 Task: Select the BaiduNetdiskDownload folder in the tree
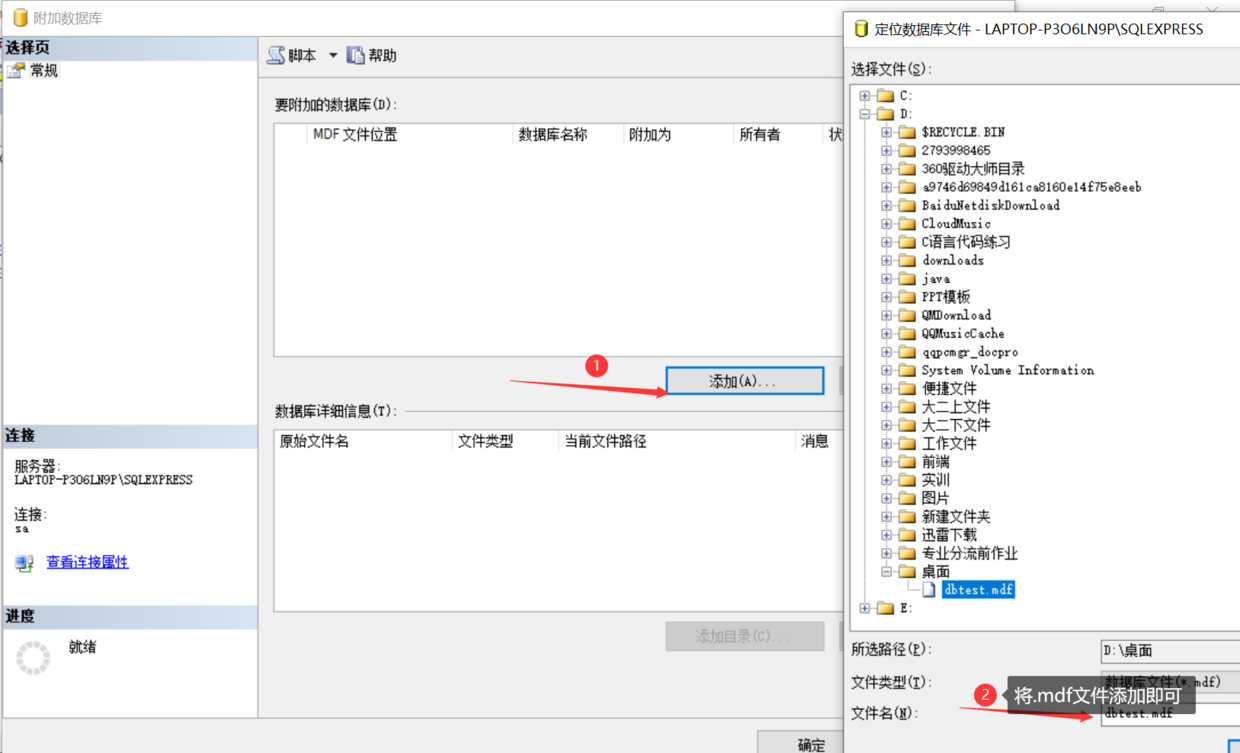click(989, 205)
